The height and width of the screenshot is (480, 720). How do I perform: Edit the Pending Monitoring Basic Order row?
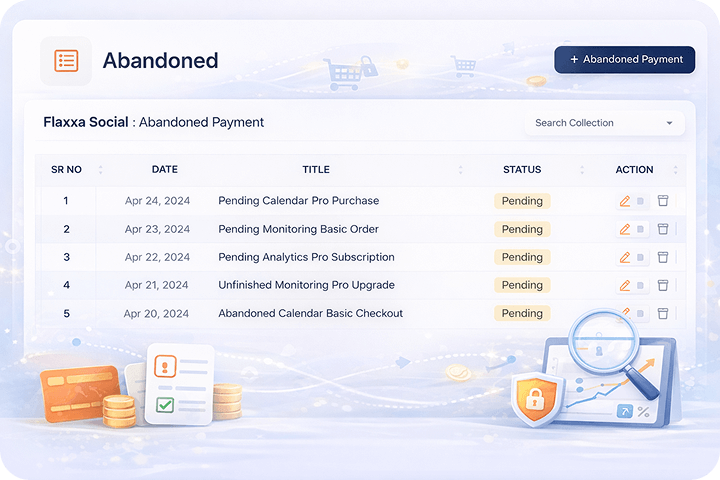(625, 229)
